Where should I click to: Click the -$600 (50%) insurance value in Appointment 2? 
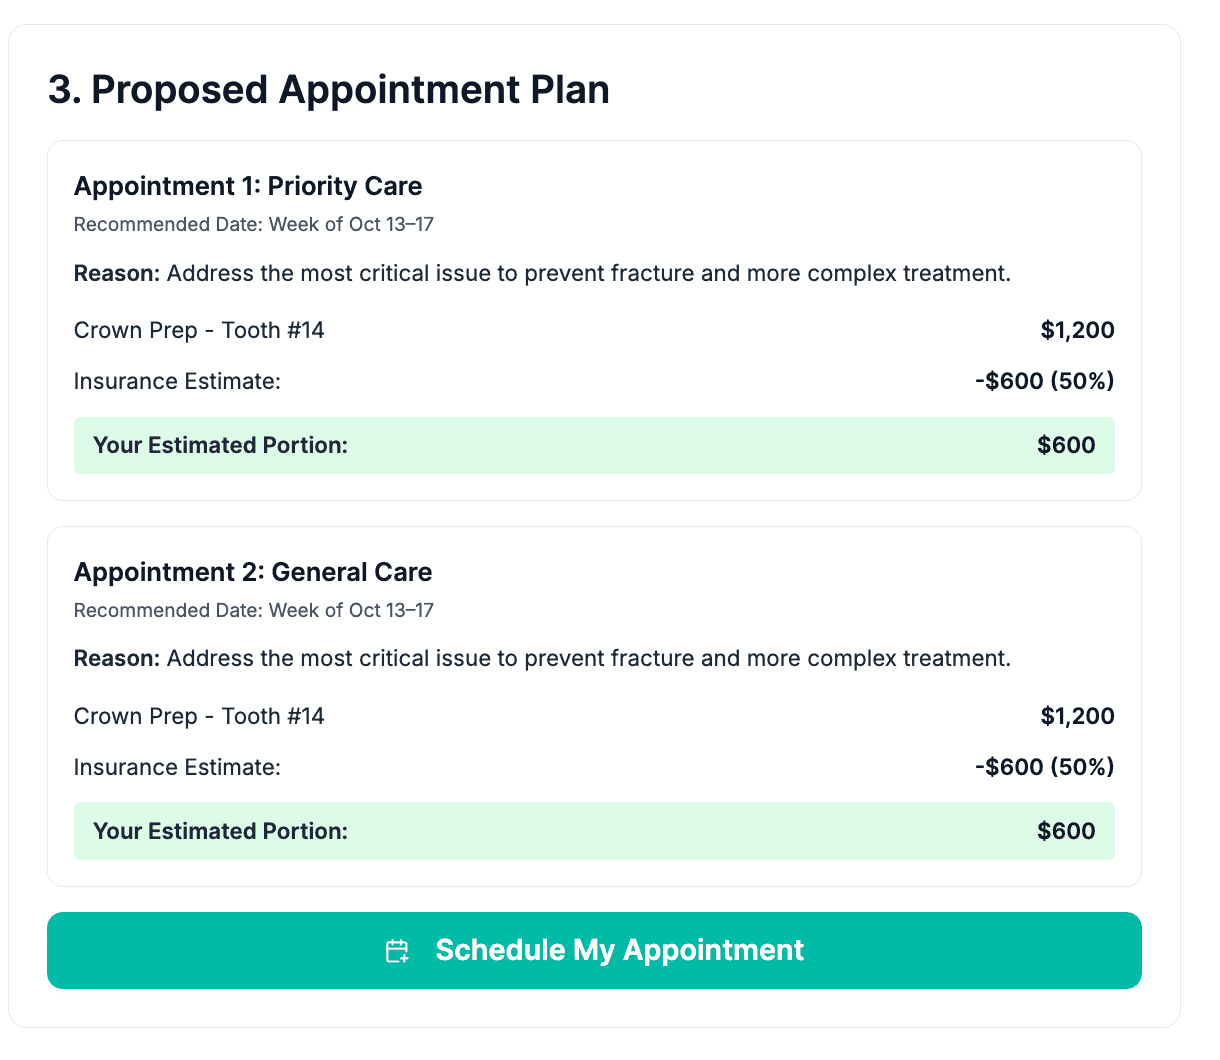1043,767
